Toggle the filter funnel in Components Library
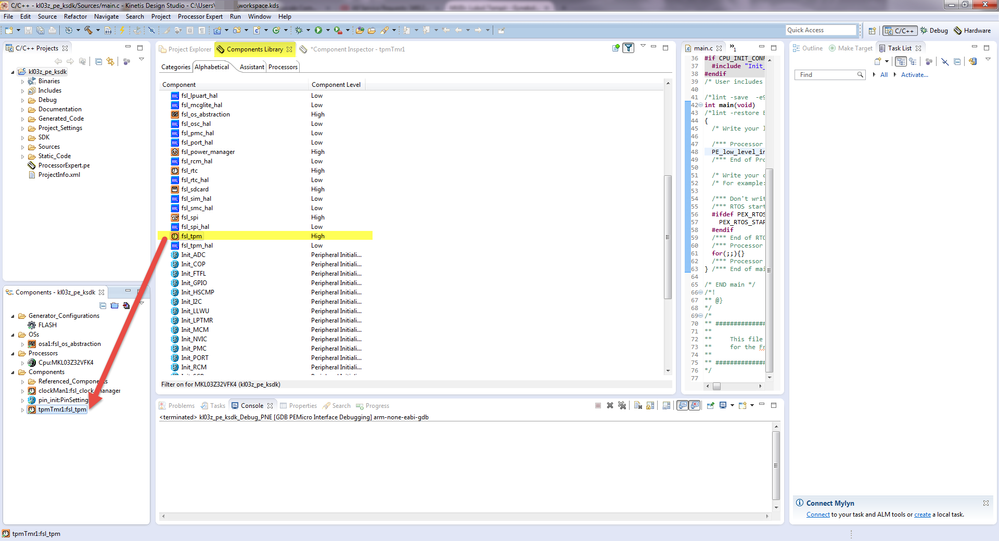This screenshot has width=999, height=541. click(628, 48)
